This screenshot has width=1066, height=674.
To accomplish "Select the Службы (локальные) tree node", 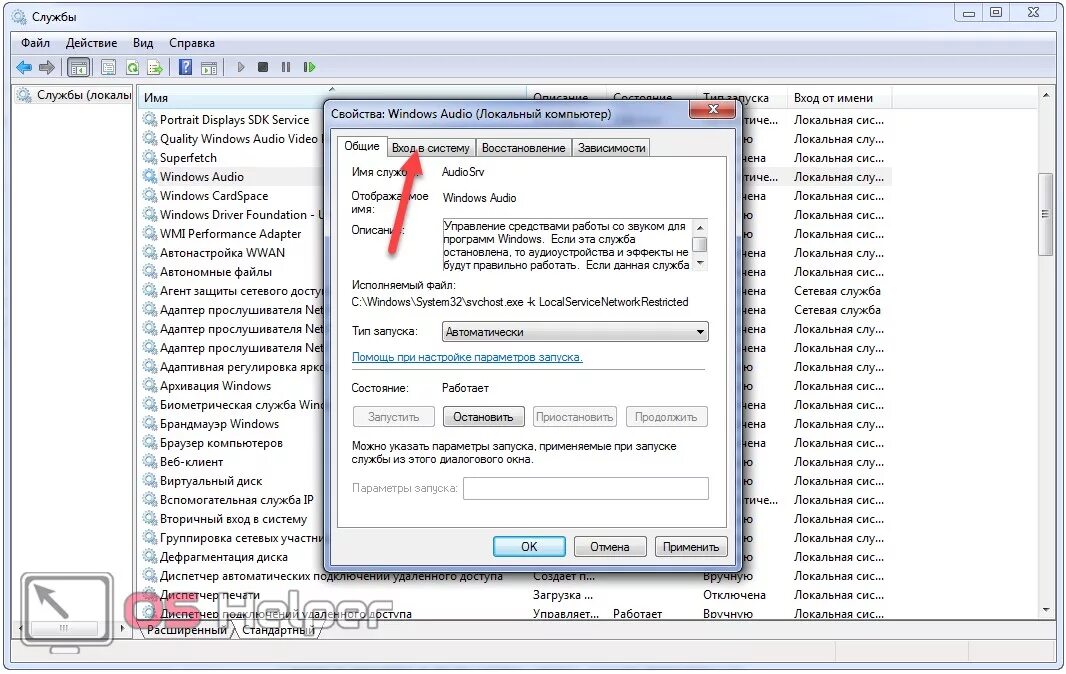I will pos(75,95).
